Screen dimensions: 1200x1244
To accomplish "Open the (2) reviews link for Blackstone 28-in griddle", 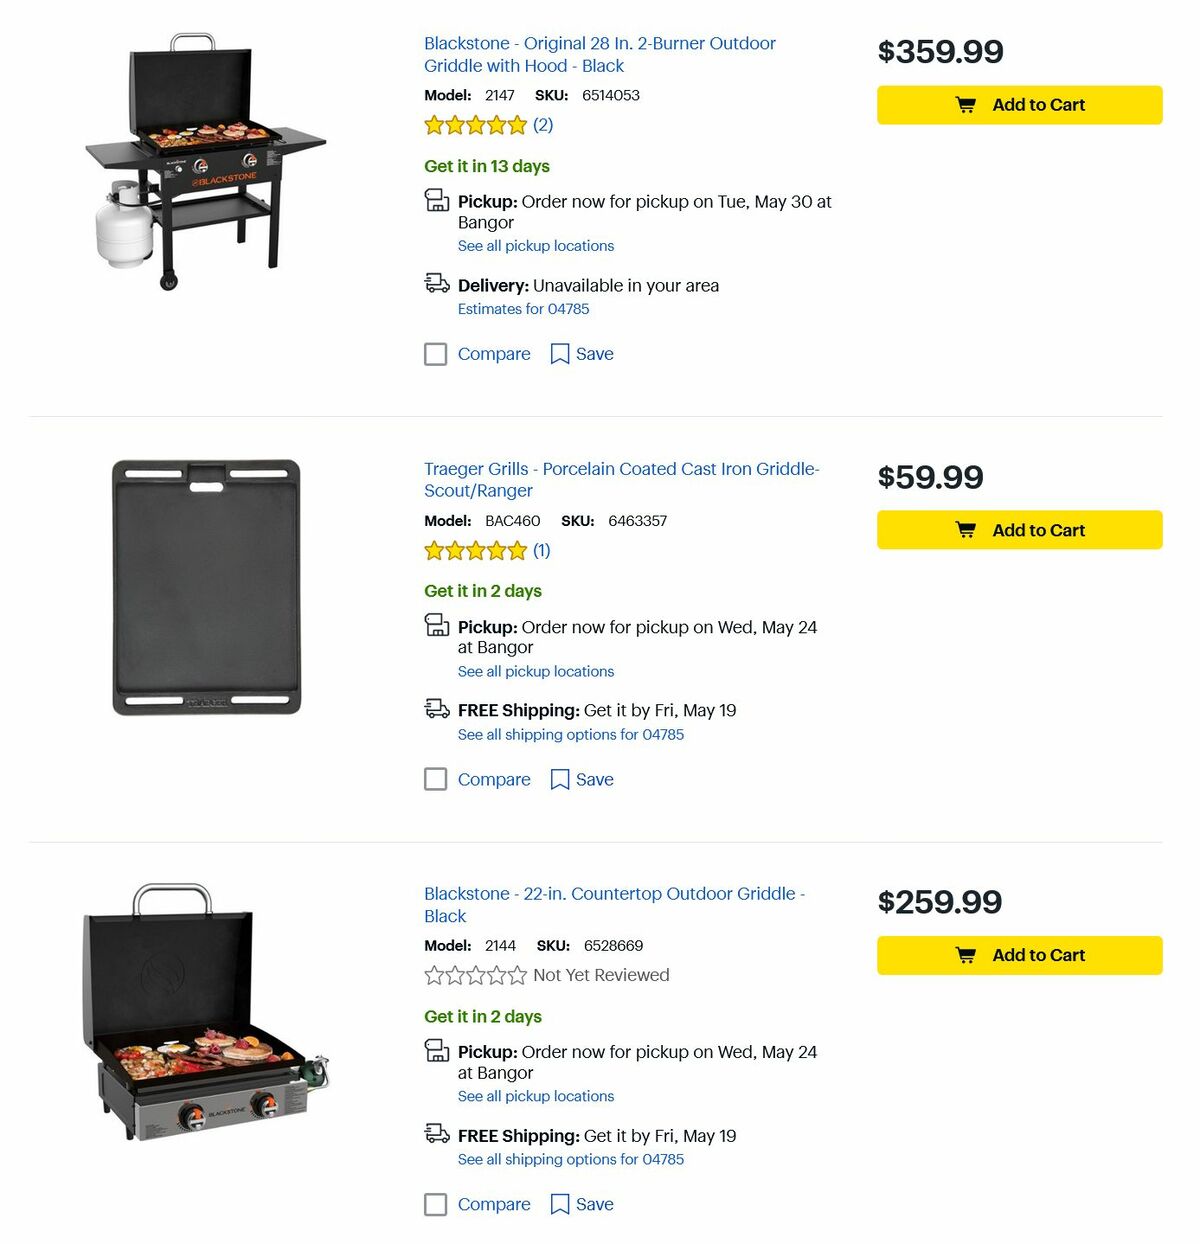I will click(x=543, y=125).
